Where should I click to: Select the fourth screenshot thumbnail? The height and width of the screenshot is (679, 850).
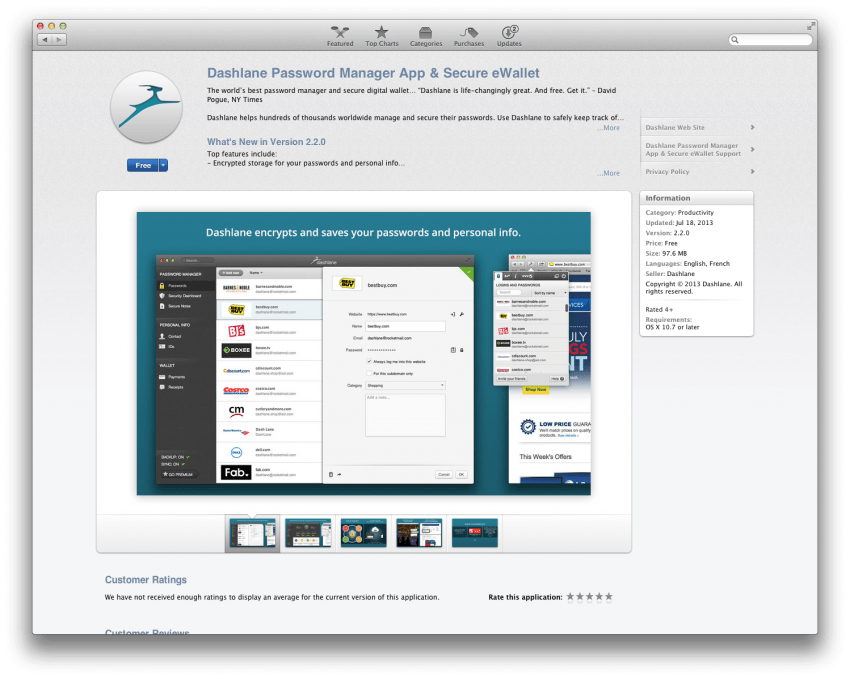click(x=419, y=533)
